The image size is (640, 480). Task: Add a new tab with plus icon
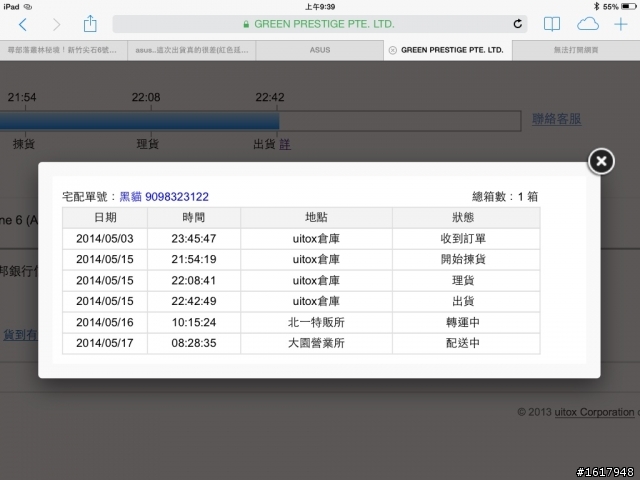[x=620, y=24]
